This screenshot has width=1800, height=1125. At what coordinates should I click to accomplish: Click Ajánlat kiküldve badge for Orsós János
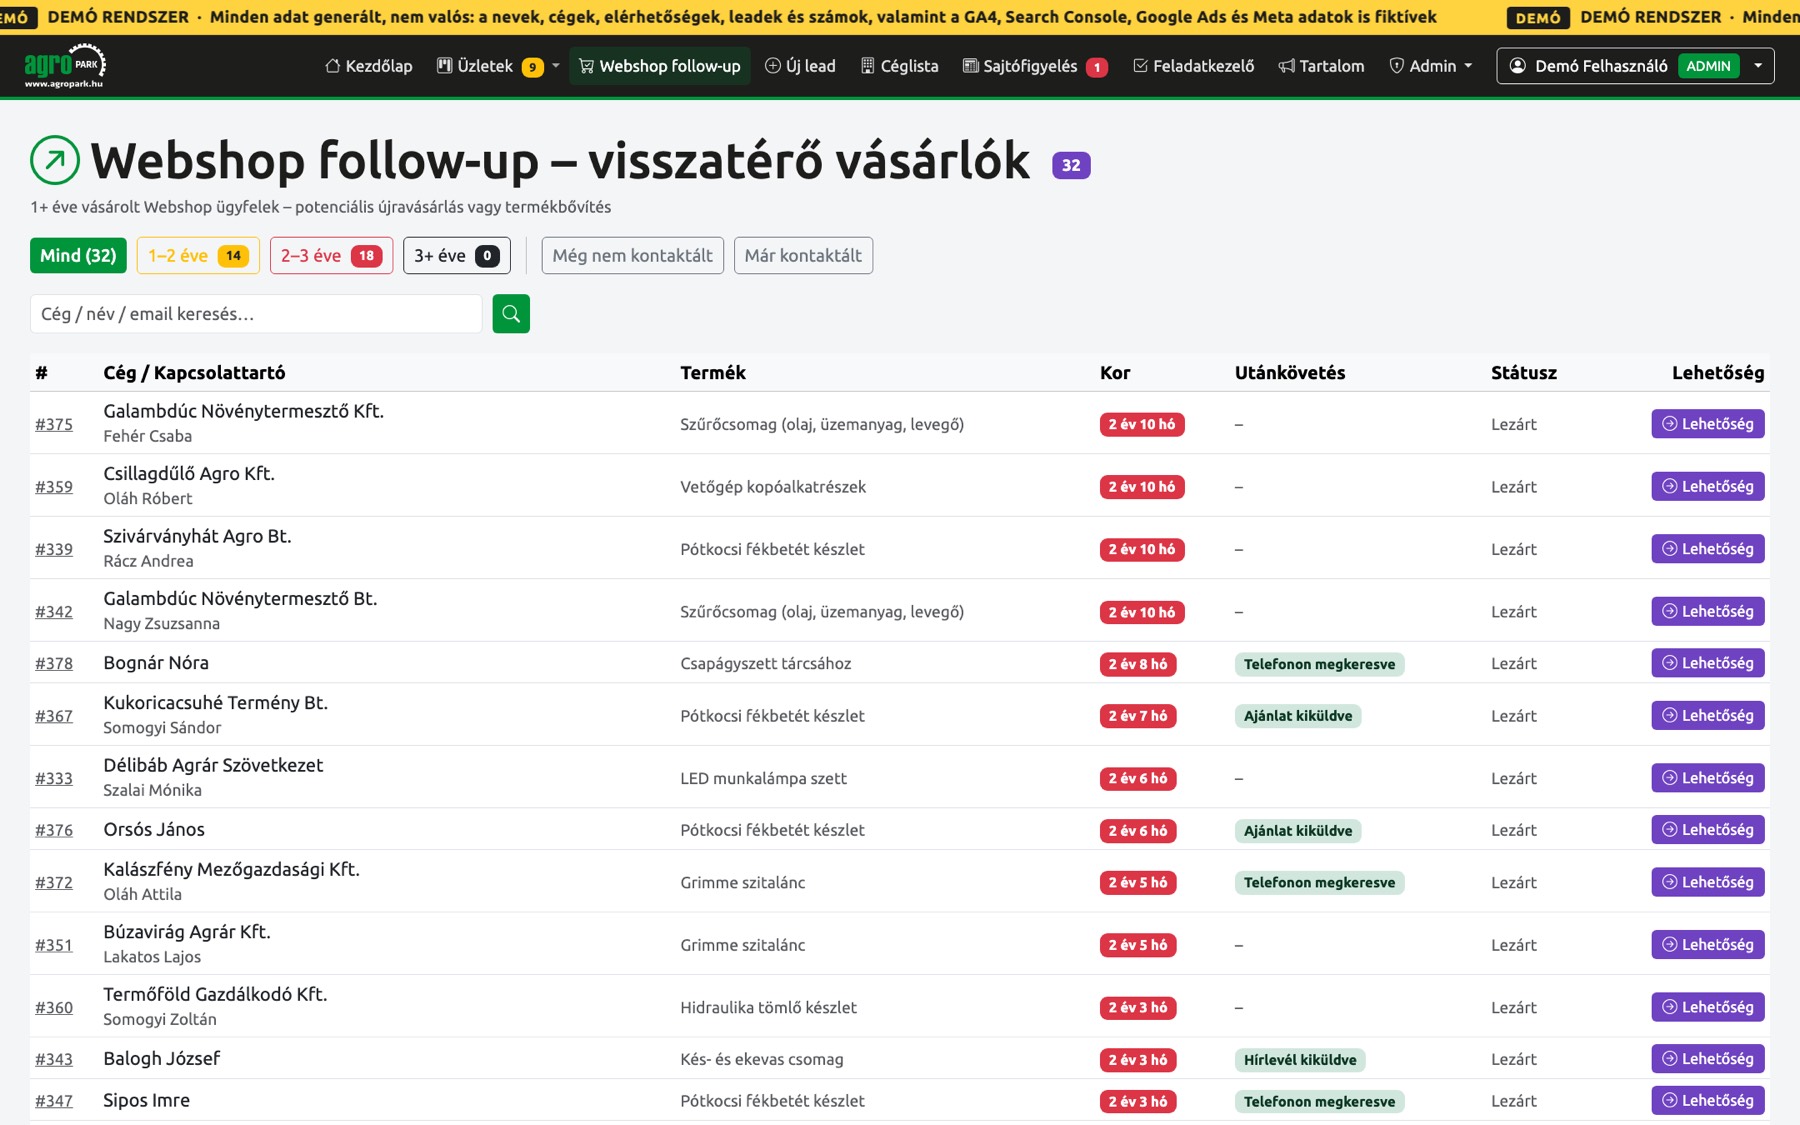pos(1298,831)
